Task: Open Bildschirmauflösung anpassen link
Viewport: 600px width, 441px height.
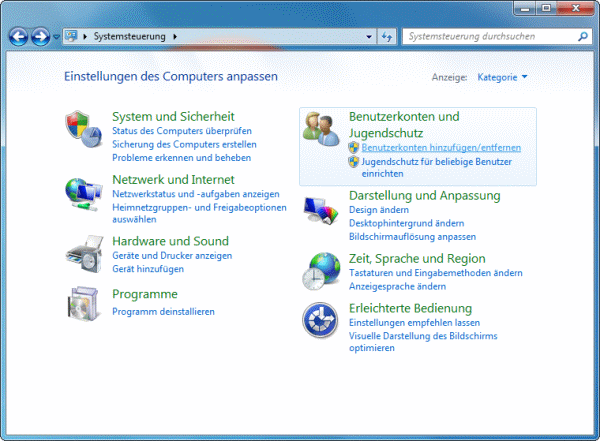Action: point(412,237)
